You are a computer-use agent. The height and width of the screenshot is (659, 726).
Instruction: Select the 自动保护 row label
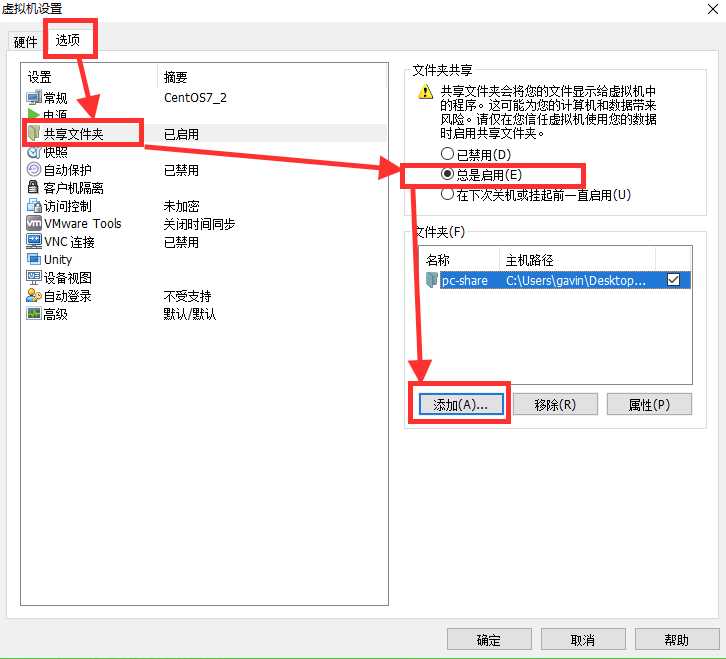[67, 170]
